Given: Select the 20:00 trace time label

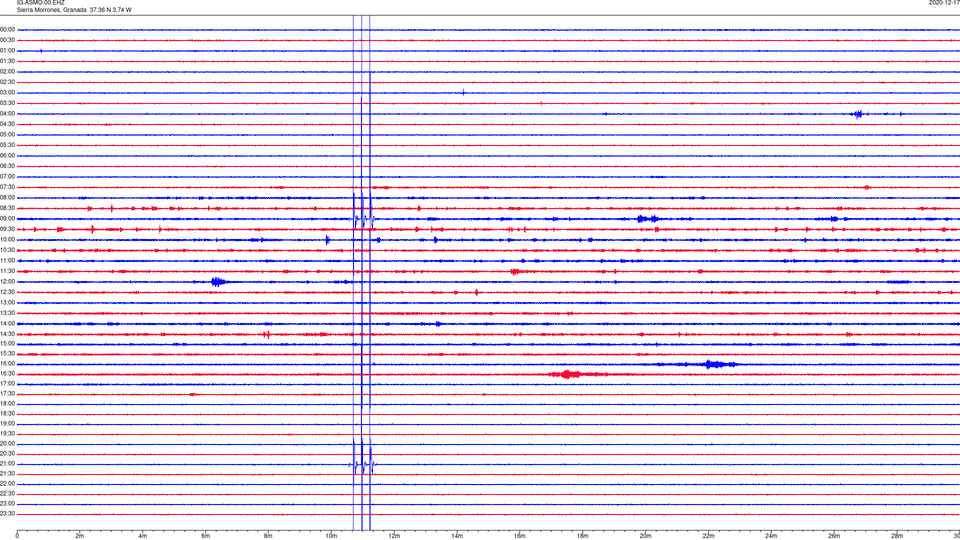Looking at the screenshot, I should [7, 444].
